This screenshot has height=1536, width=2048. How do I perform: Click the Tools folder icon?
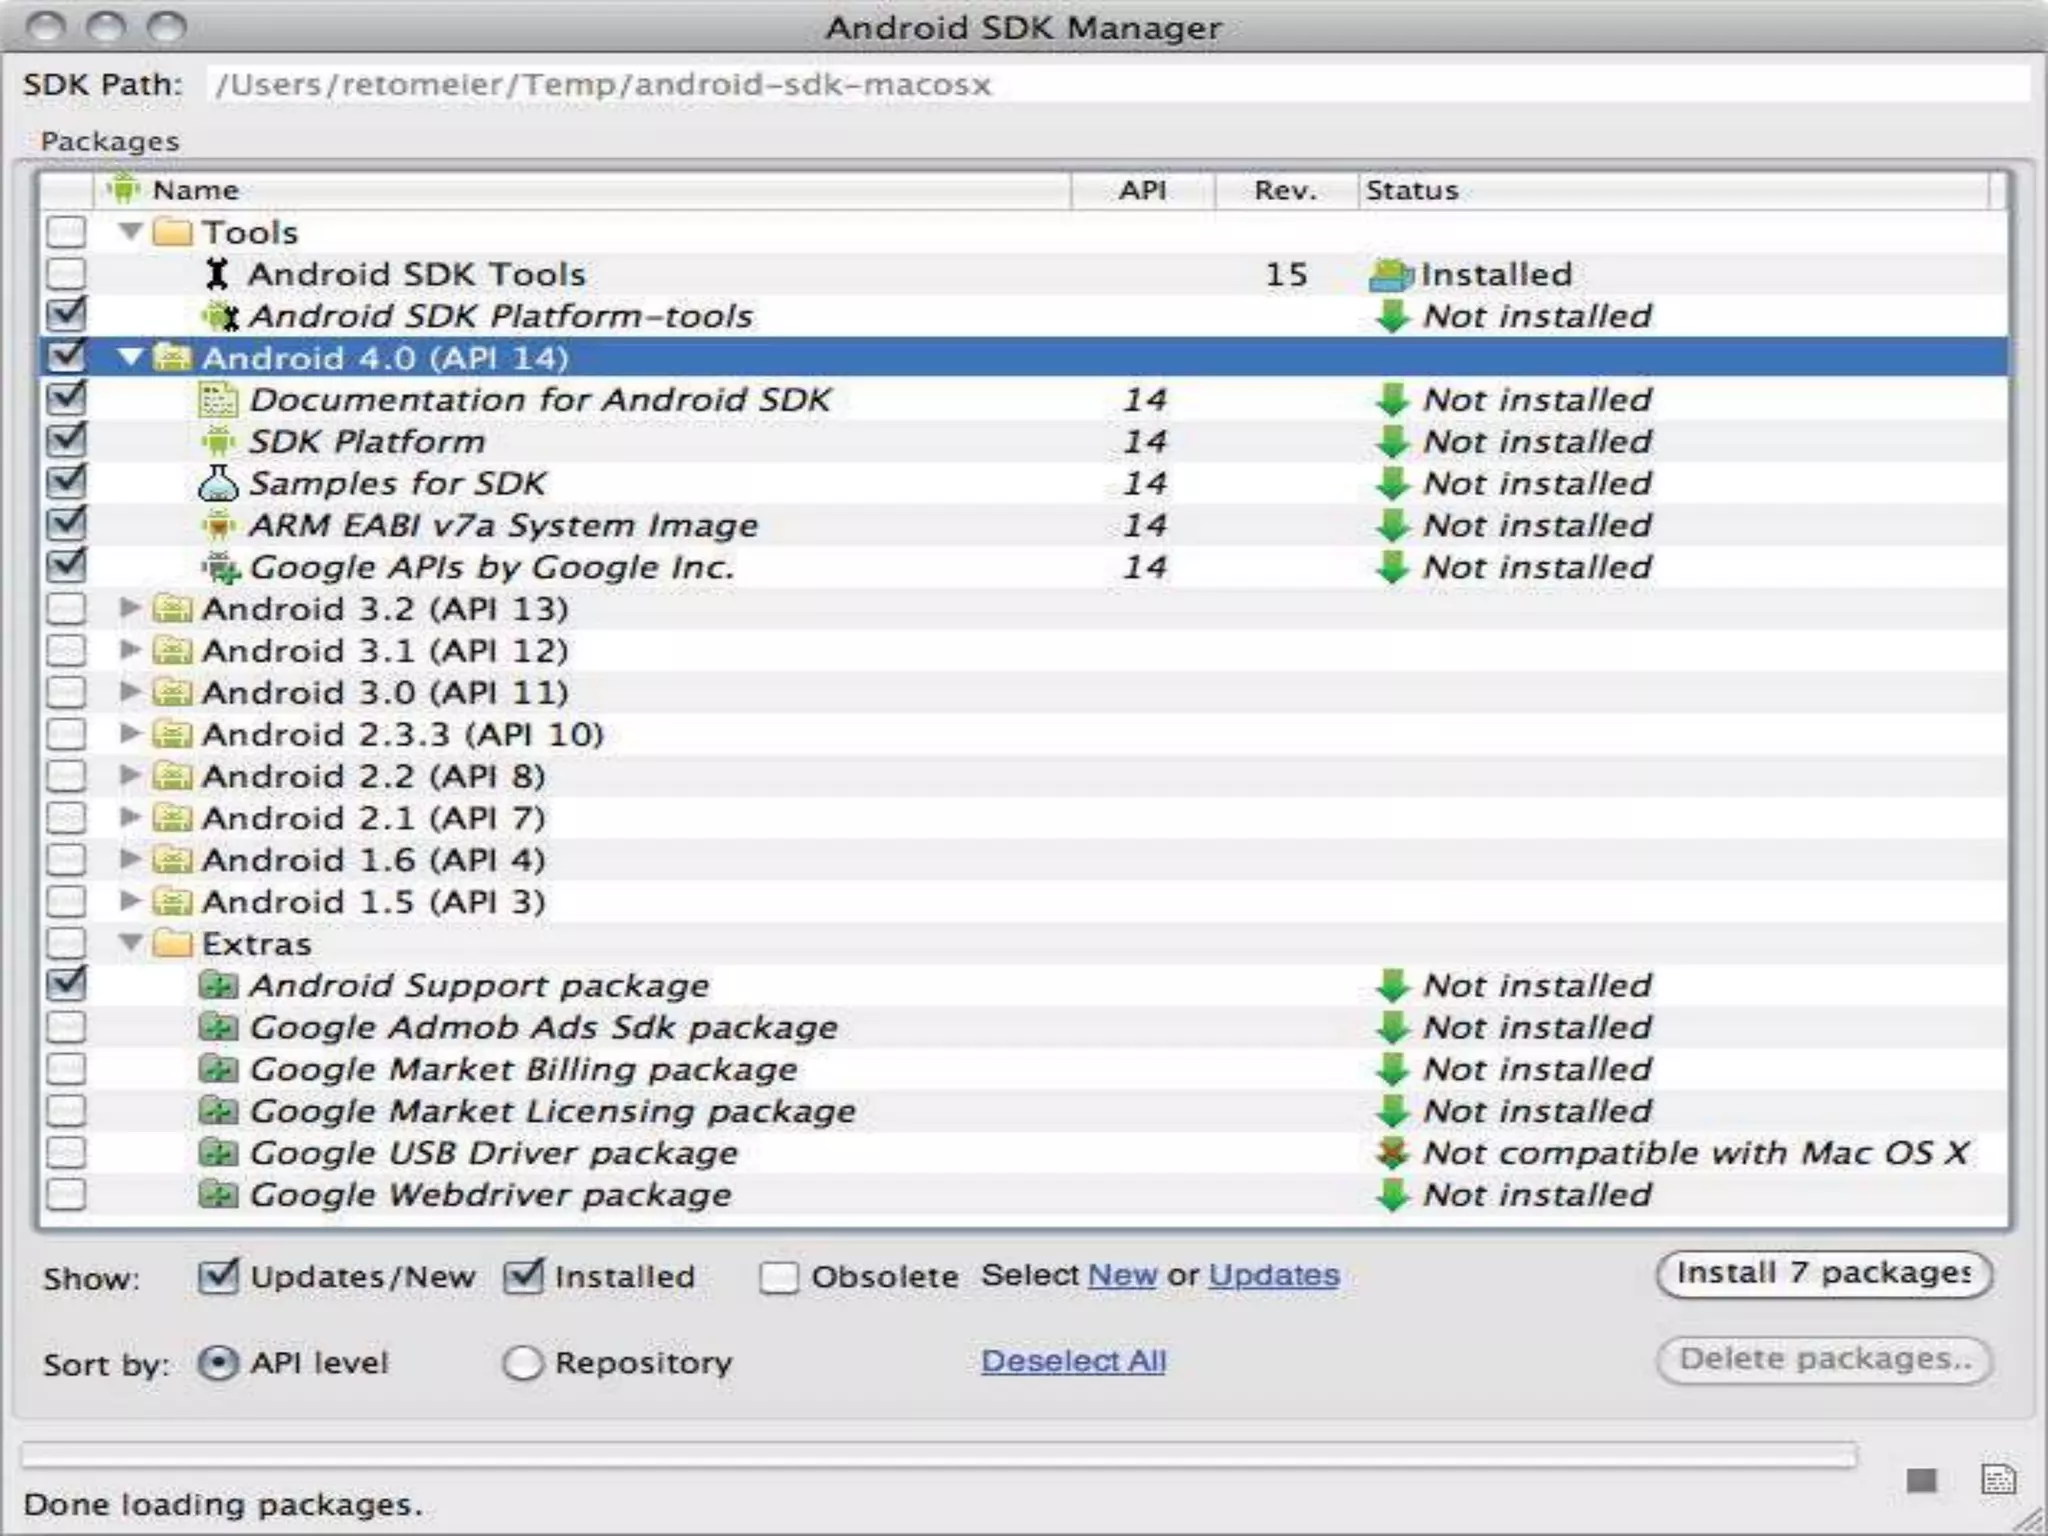tap(172, 232)
